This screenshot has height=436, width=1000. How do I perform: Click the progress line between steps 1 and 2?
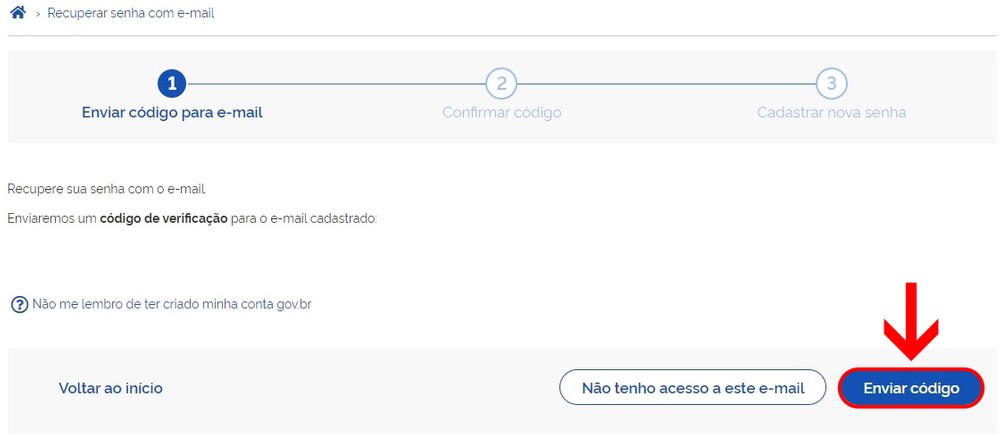[336, 83]
